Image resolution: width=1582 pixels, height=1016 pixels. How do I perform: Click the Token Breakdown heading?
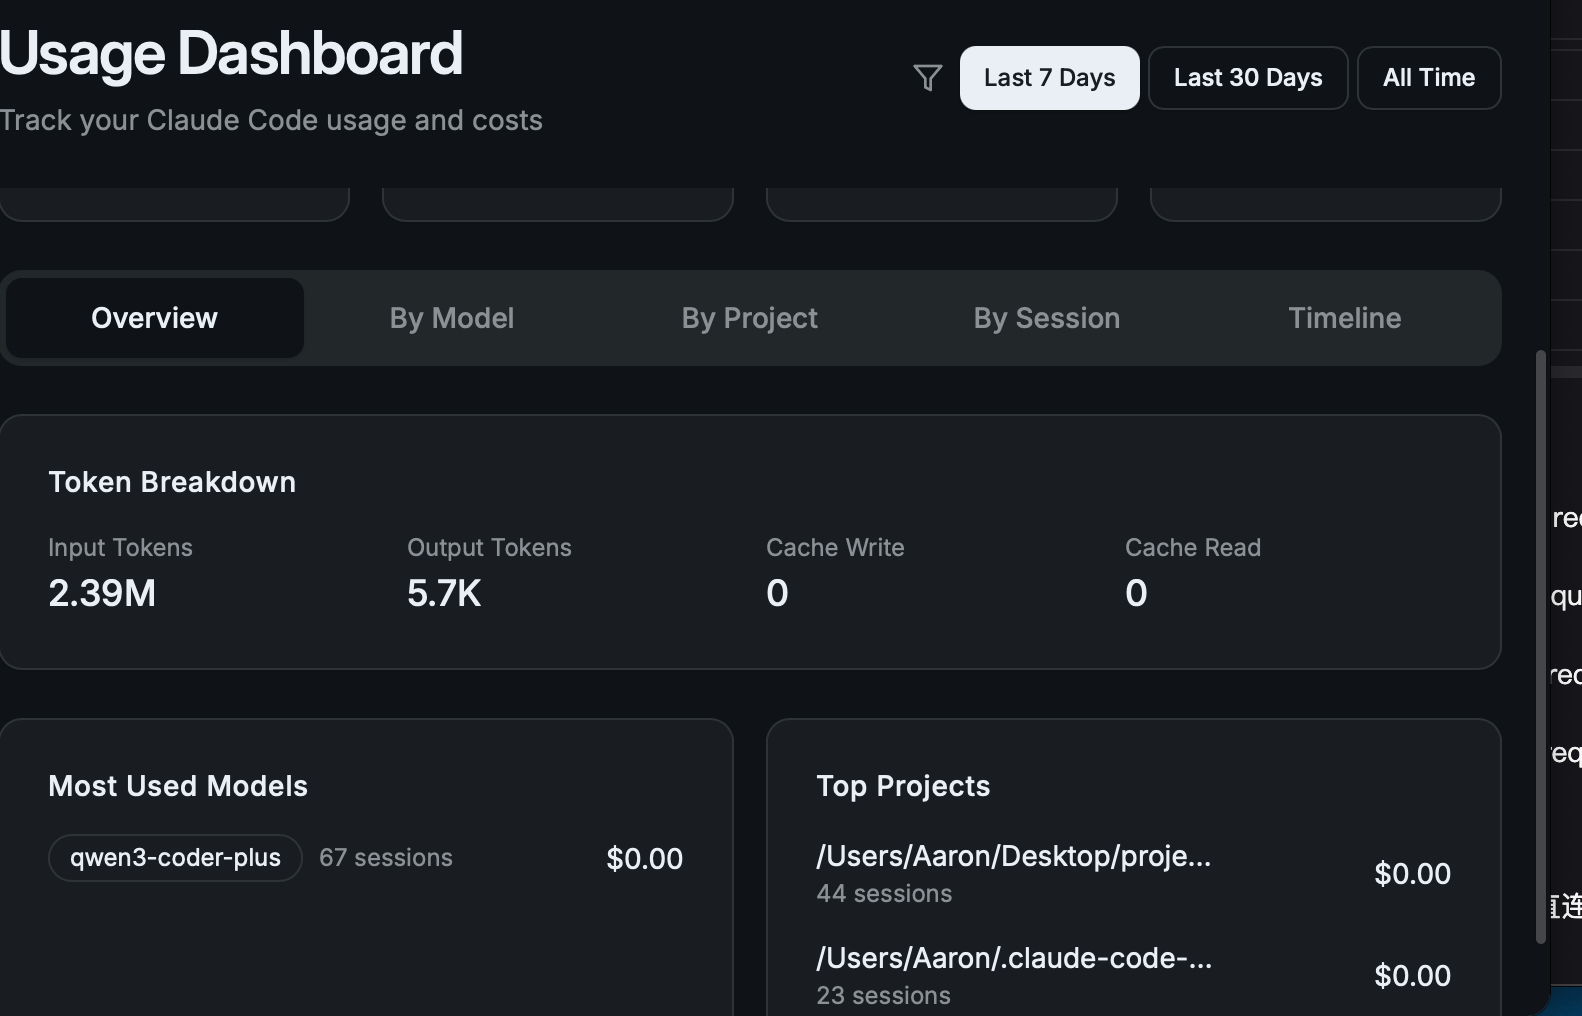172,482
